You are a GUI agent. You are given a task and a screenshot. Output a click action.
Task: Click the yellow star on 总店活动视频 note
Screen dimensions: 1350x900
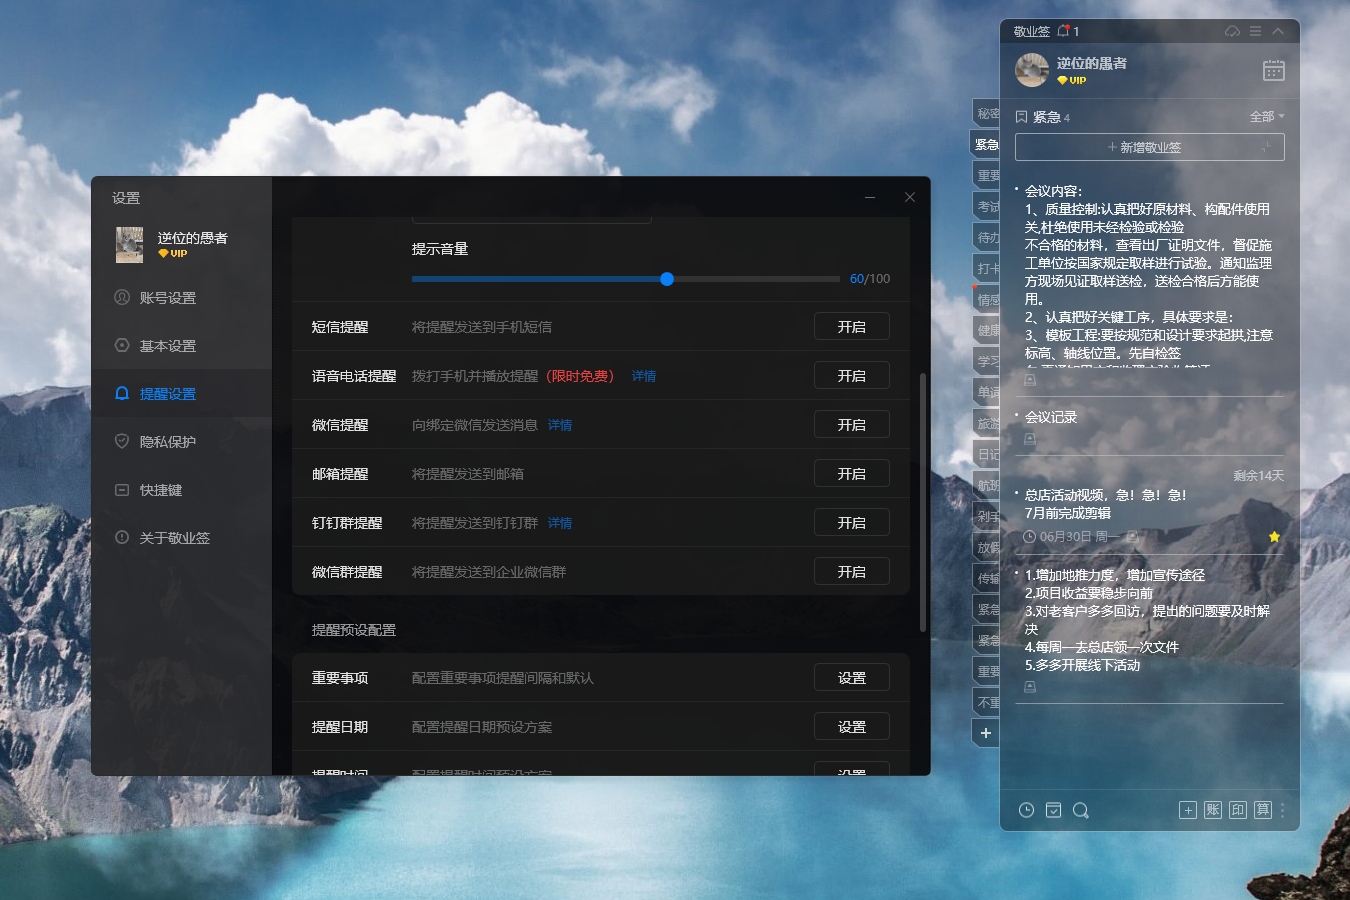click(1274, 537)
